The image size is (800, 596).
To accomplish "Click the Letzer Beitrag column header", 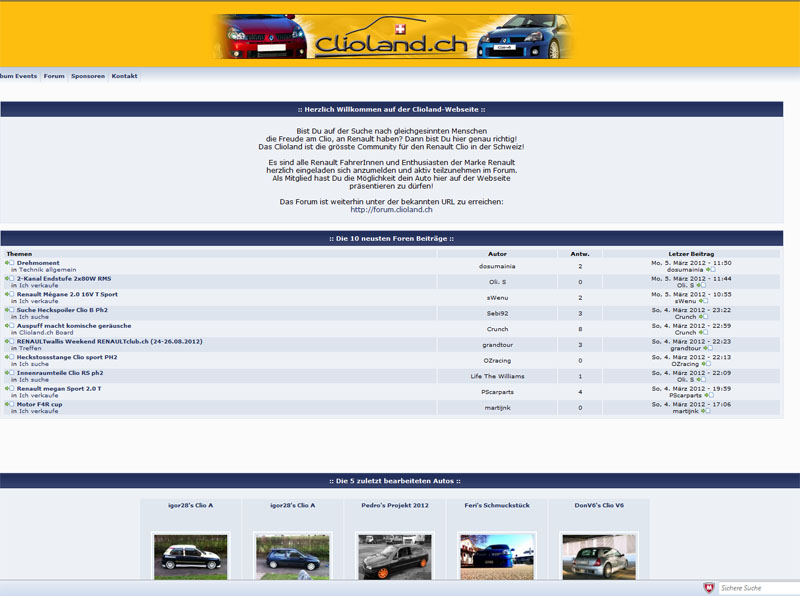I will (x=691, y=254).
